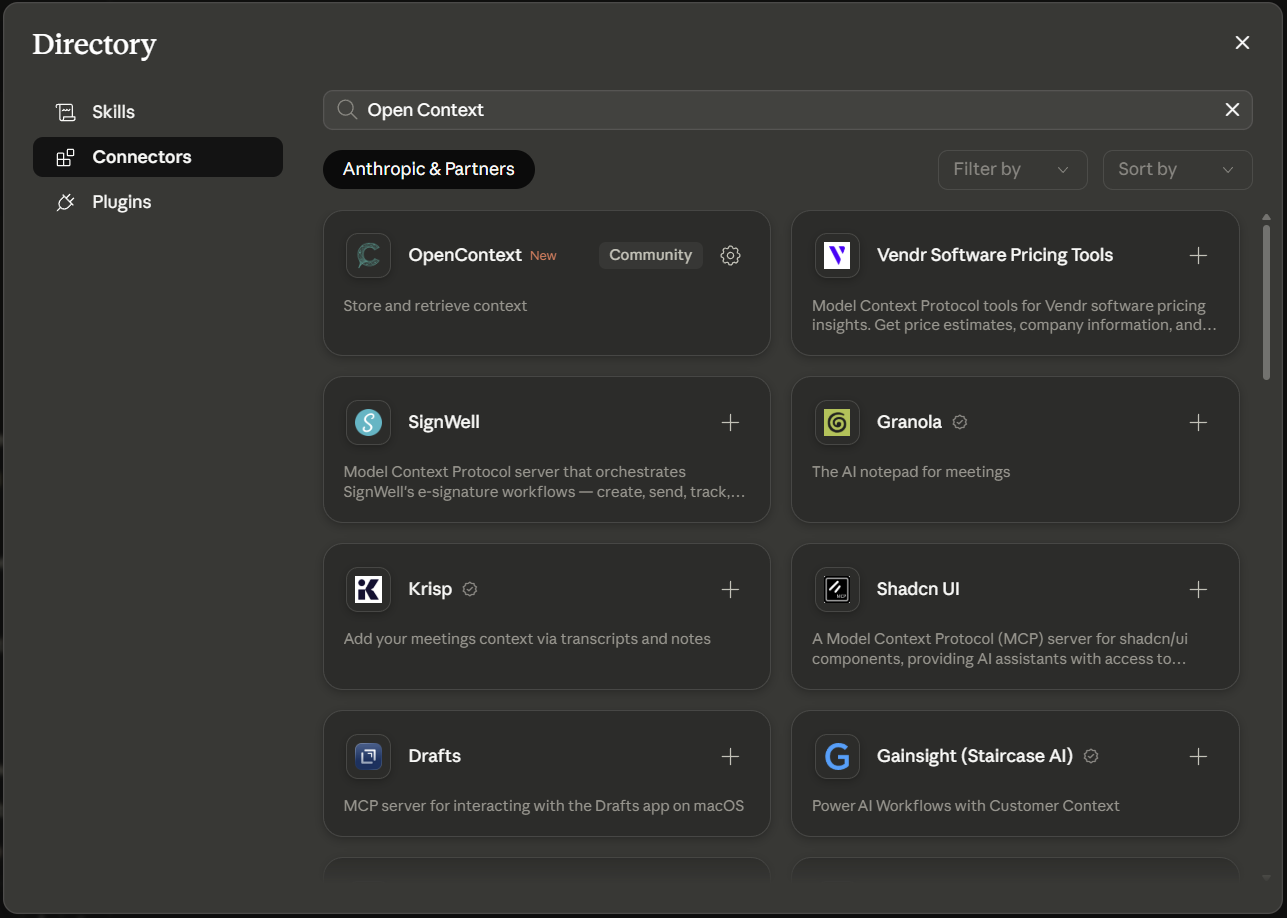Click the Community tag on OpenContext
Image resolution: width=1287 pixels, height=918 pixels.
click(651, 255)
